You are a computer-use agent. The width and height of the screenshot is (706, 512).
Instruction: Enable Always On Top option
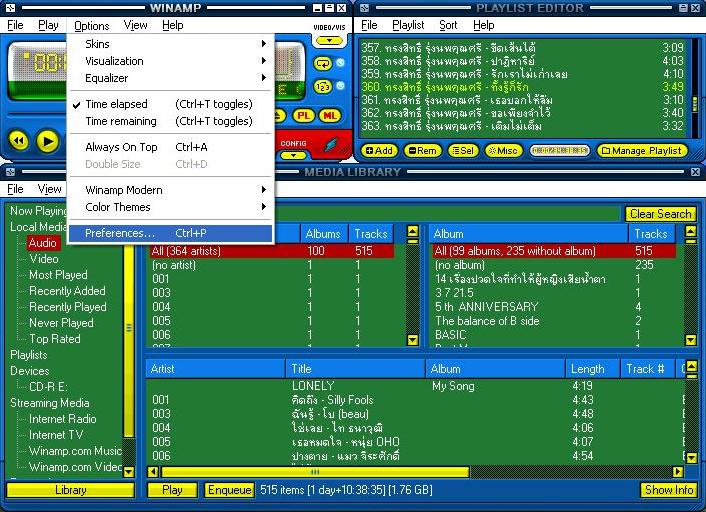171,147
